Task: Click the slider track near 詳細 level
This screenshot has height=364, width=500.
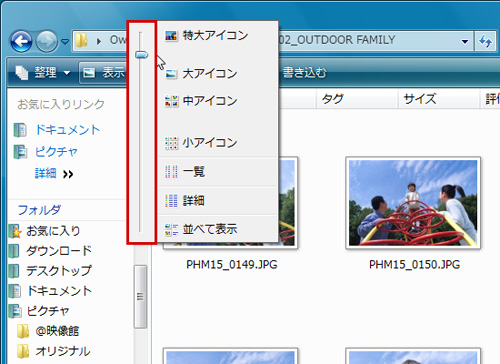Action: pyautogui.click(x=140, y=201)
